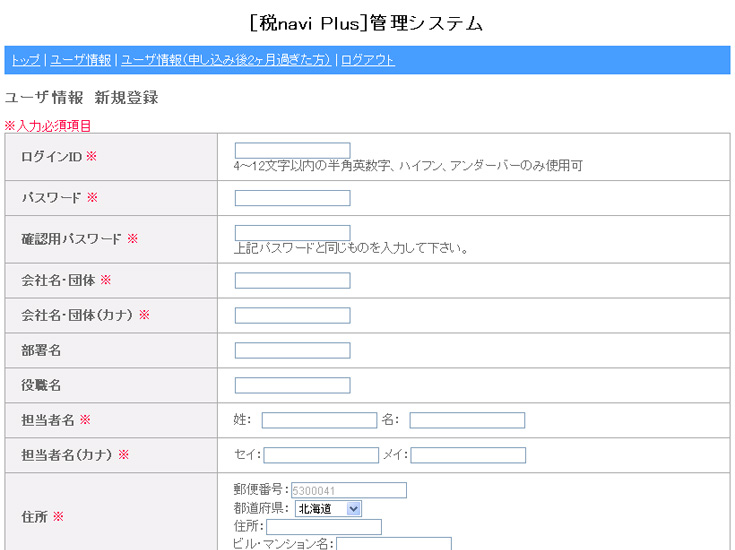Open the 都道府県 dropdown showing 北海道
This screenshot has height=550, width=735.
coord(328,509)
